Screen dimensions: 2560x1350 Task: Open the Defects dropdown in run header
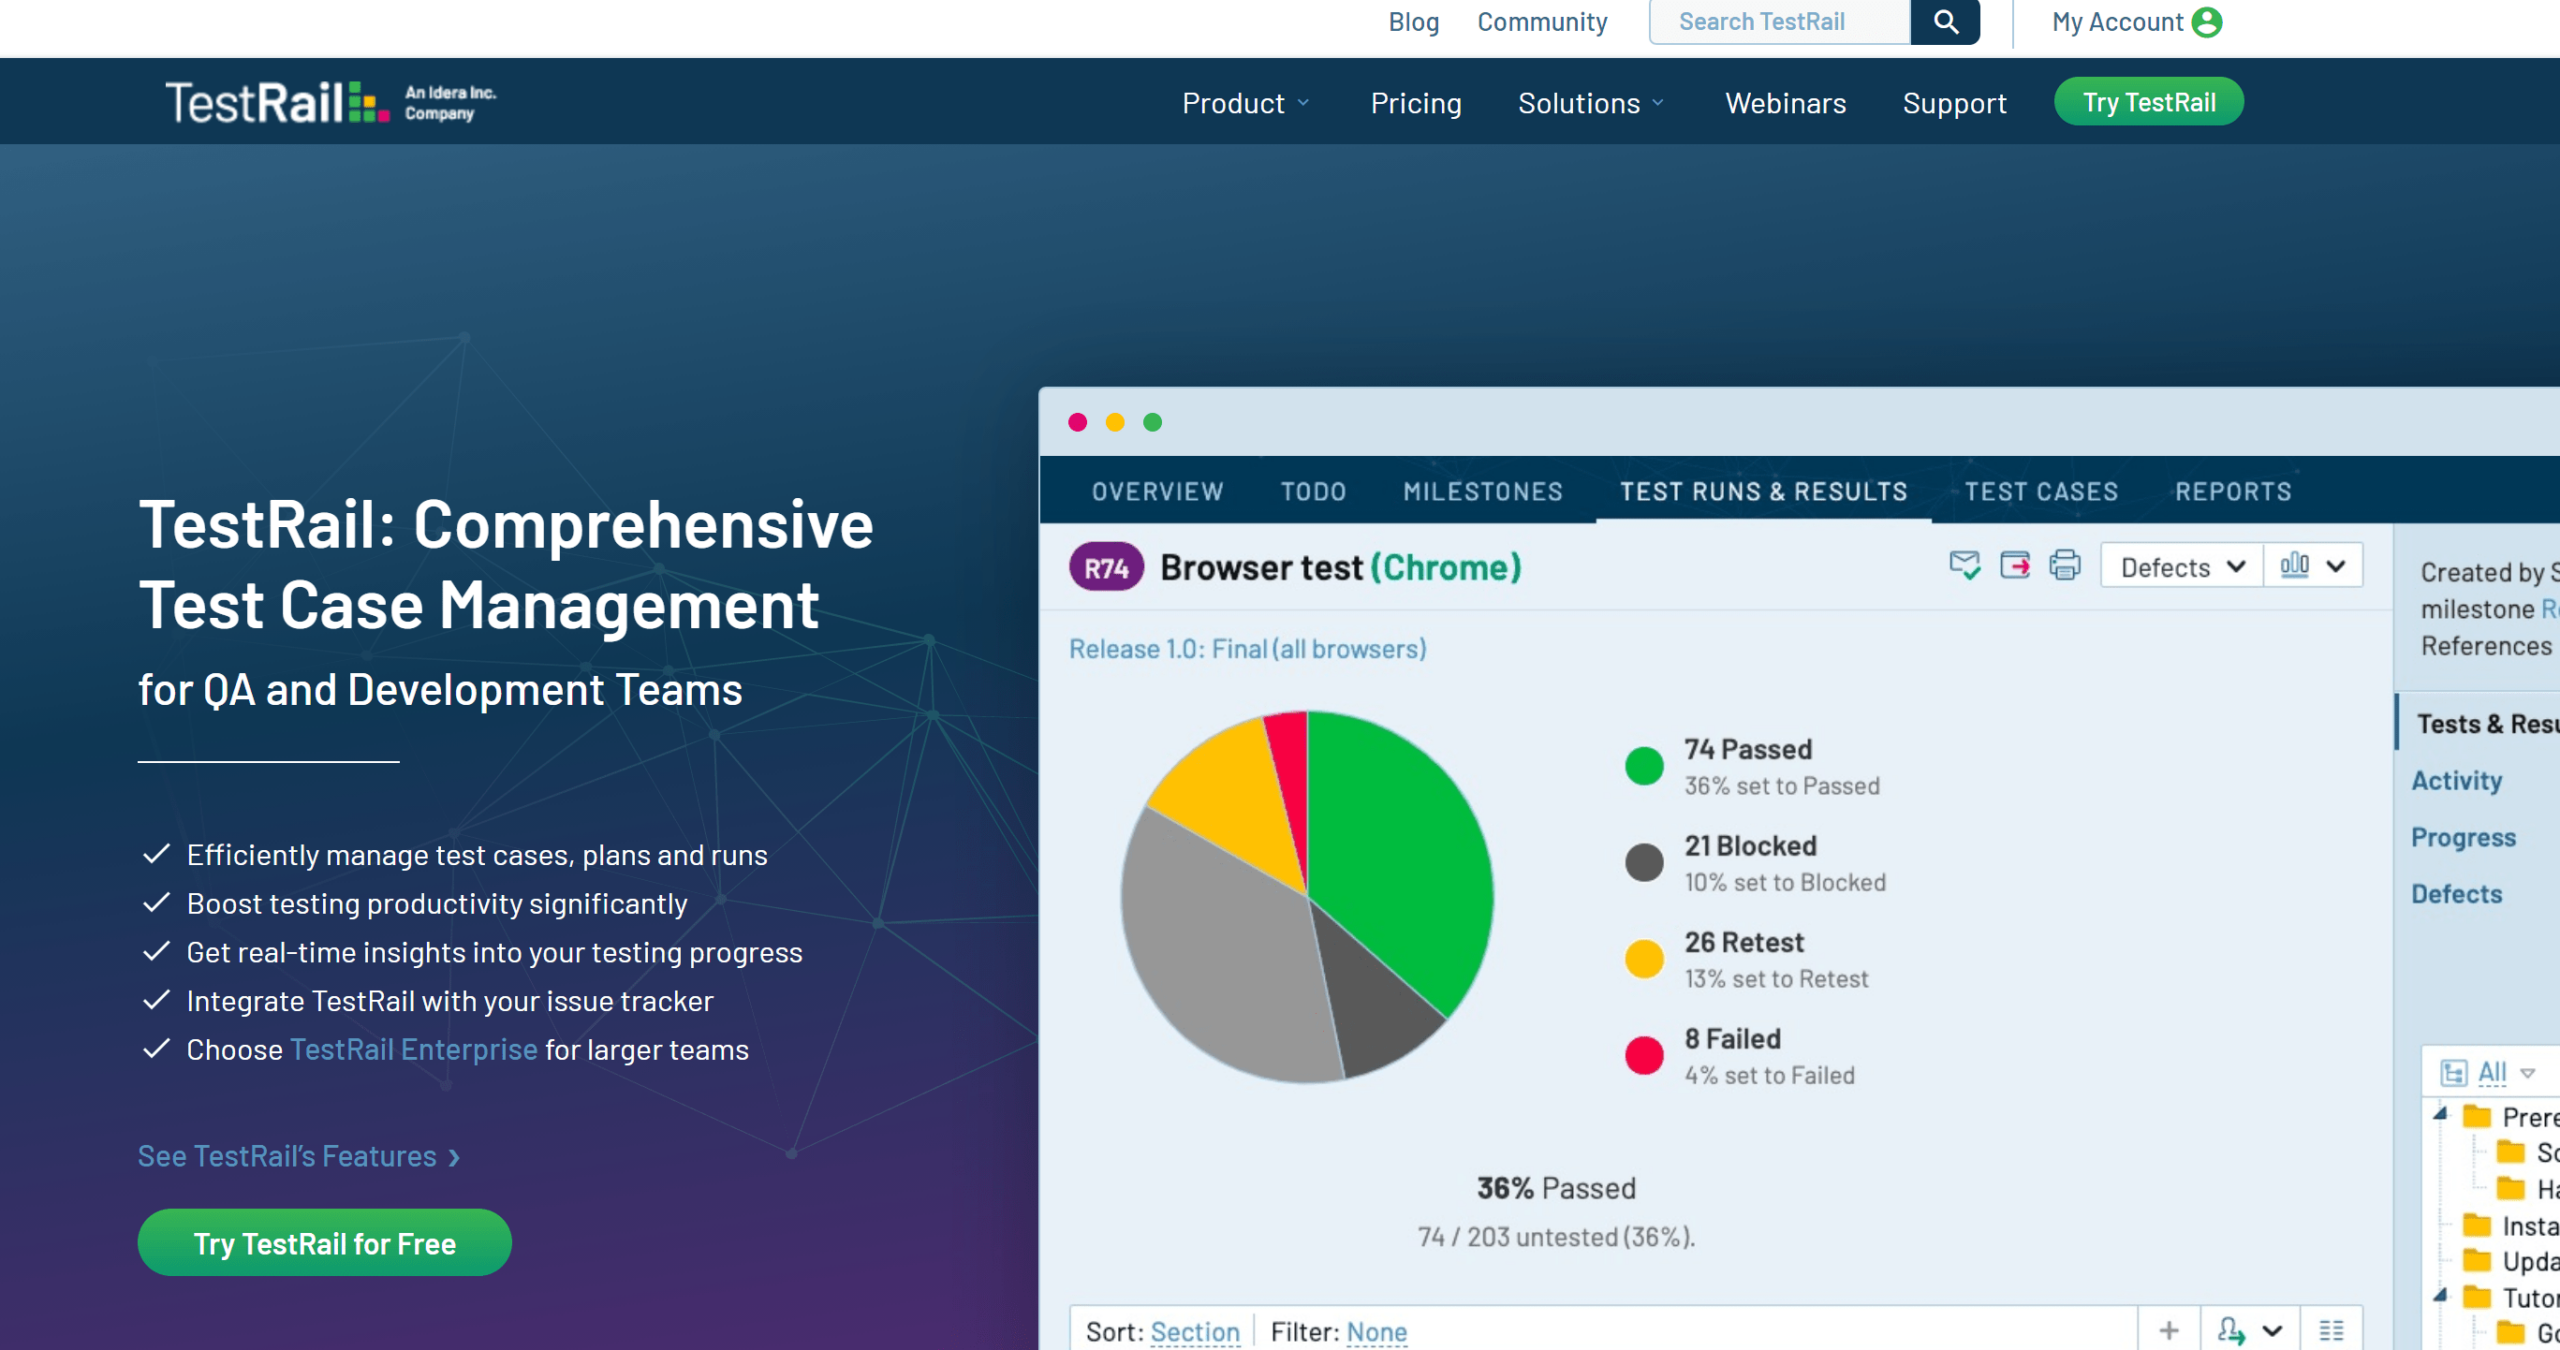[x=2182, y=566]
